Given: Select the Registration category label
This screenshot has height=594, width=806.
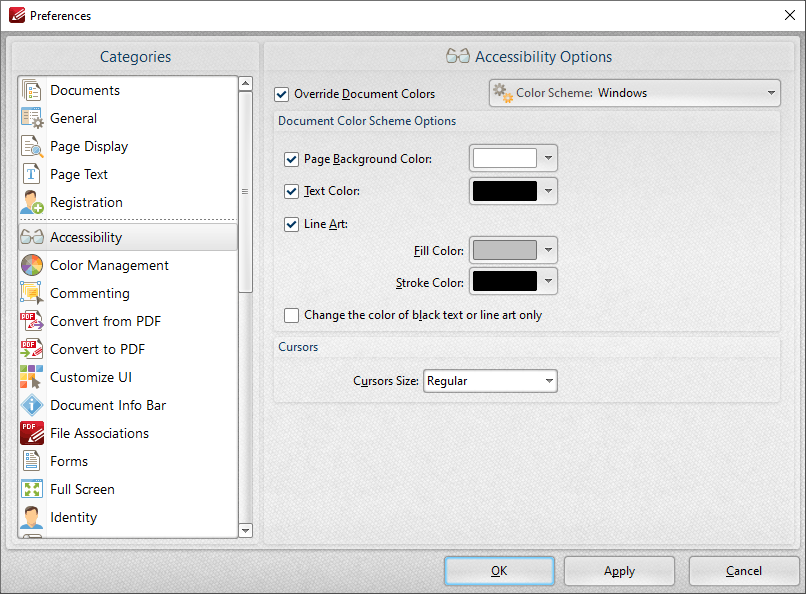Looking at the screenshot, I should click(86, 202).
